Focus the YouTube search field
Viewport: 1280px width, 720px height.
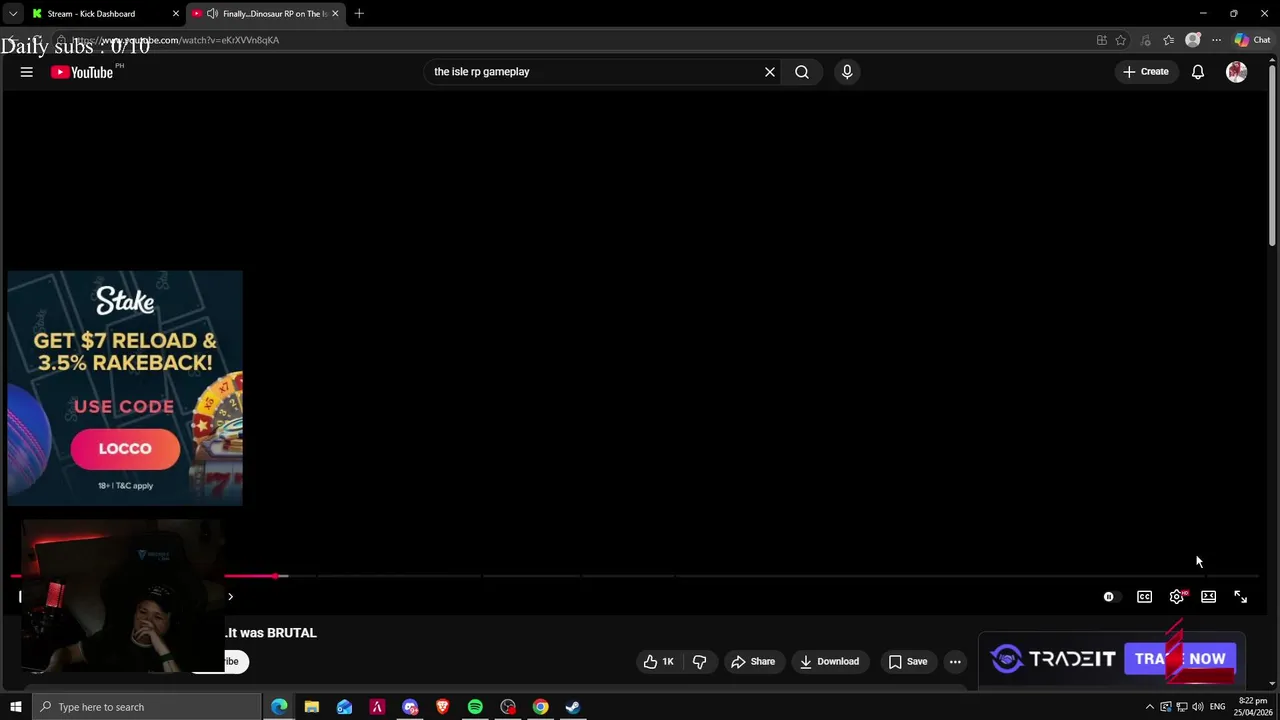(593, 72)
